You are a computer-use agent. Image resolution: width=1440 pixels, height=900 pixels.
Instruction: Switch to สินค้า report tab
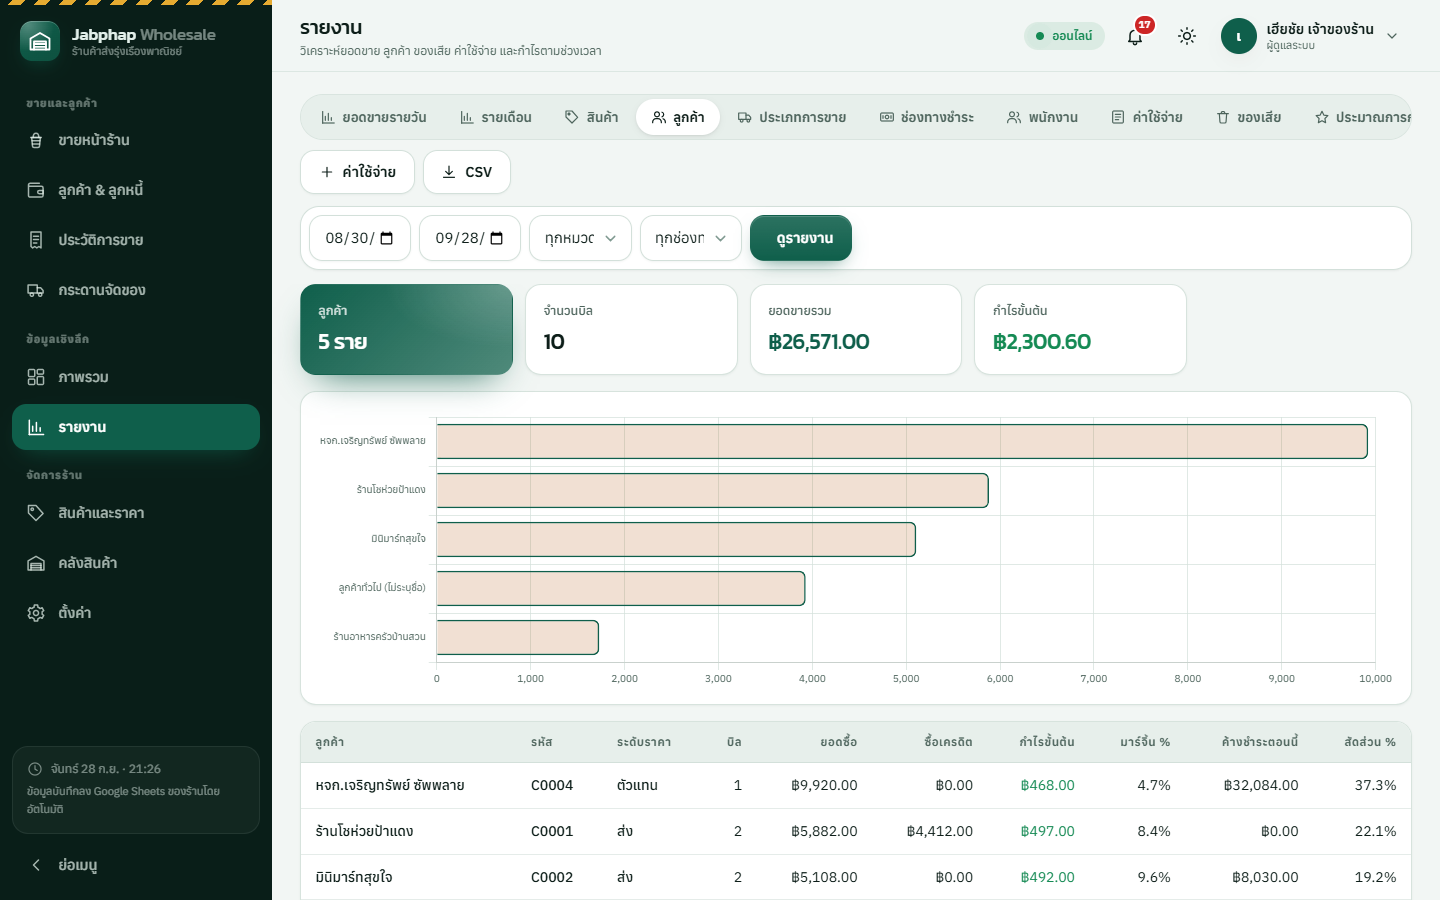tap(592, 117)
